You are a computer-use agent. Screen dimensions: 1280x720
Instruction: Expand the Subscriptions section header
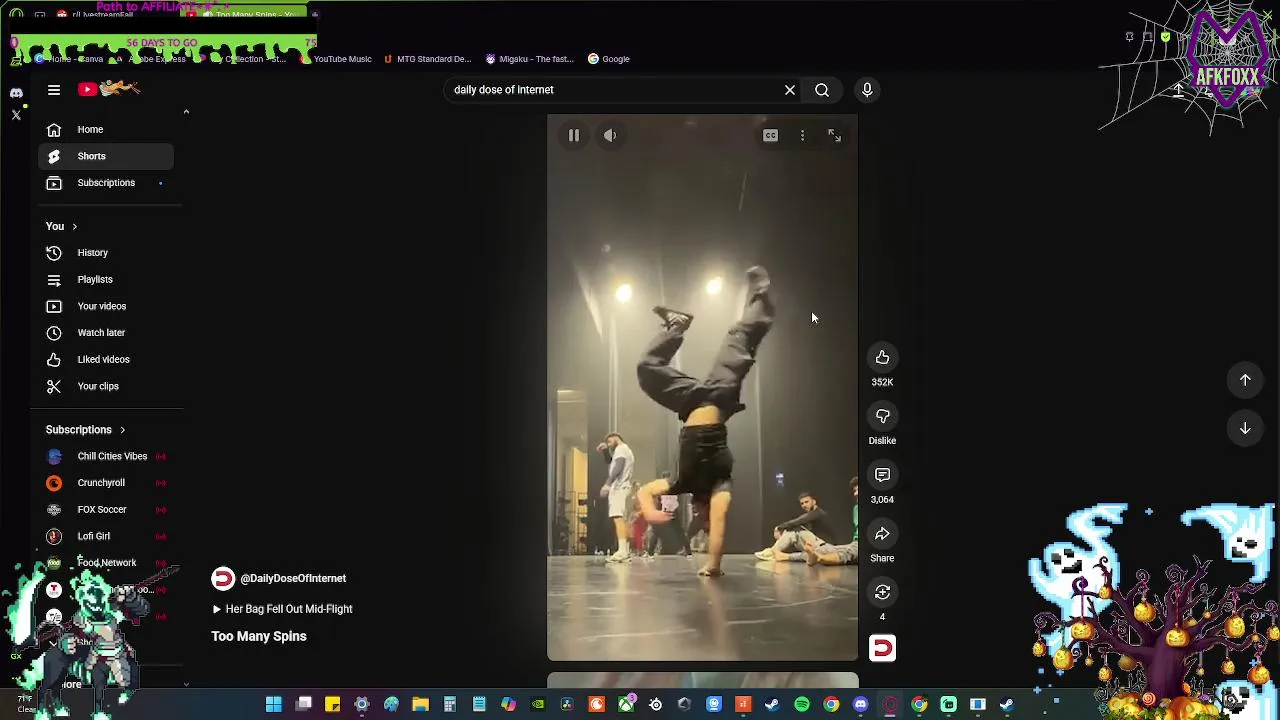coord(86,430)
